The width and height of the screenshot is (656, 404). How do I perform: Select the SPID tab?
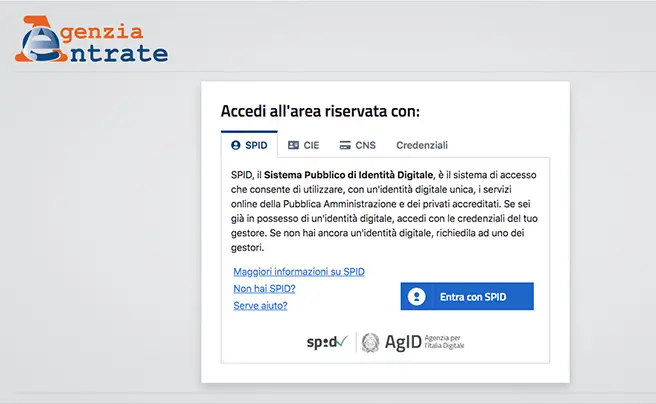click(249, 145)
